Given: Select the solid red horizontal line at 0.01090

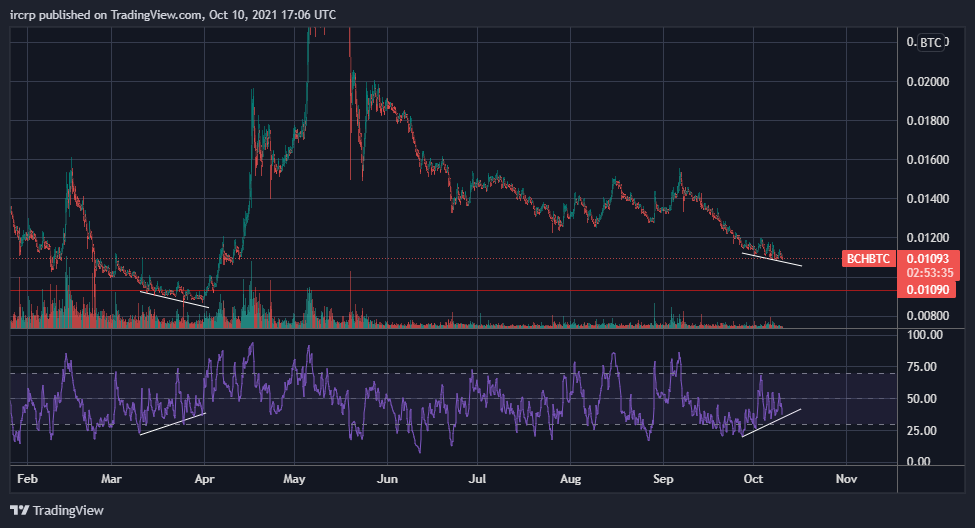Looking at the screenshot, I should coord(454,290).
